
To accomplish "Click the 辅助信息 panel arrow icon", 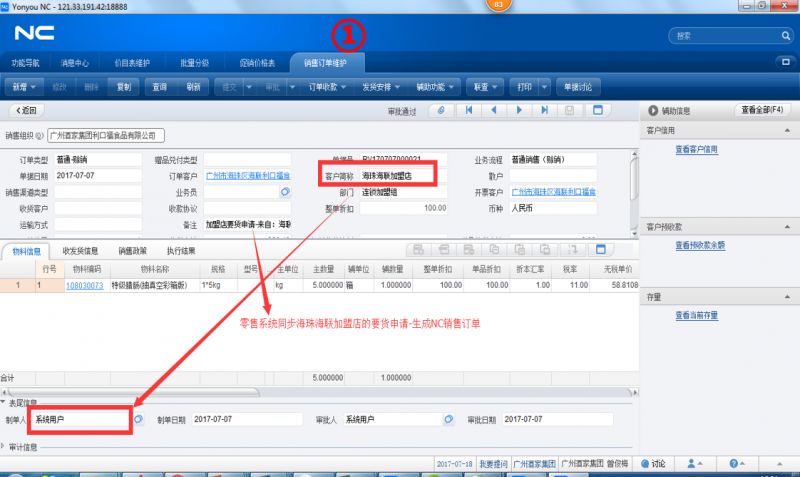I will pos(653,110).
